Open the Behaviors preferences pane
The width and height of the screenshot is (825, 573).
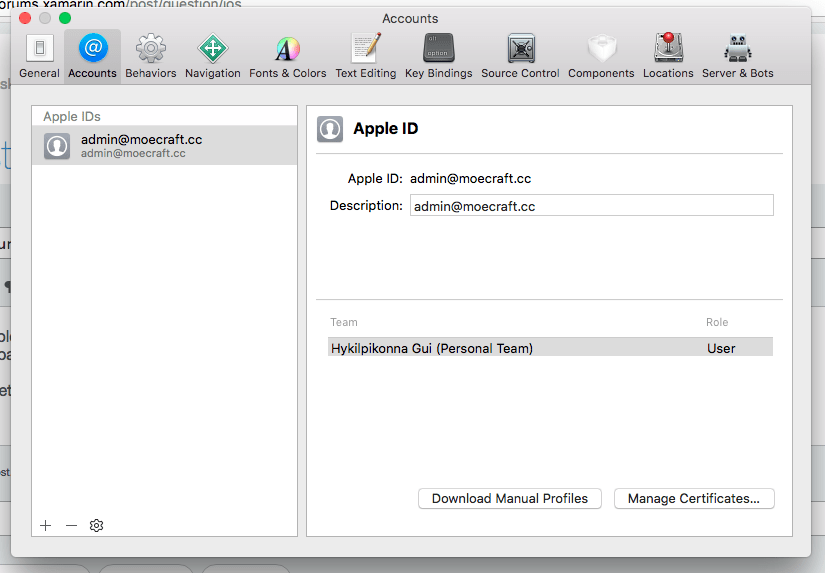(x=150, y=56)
